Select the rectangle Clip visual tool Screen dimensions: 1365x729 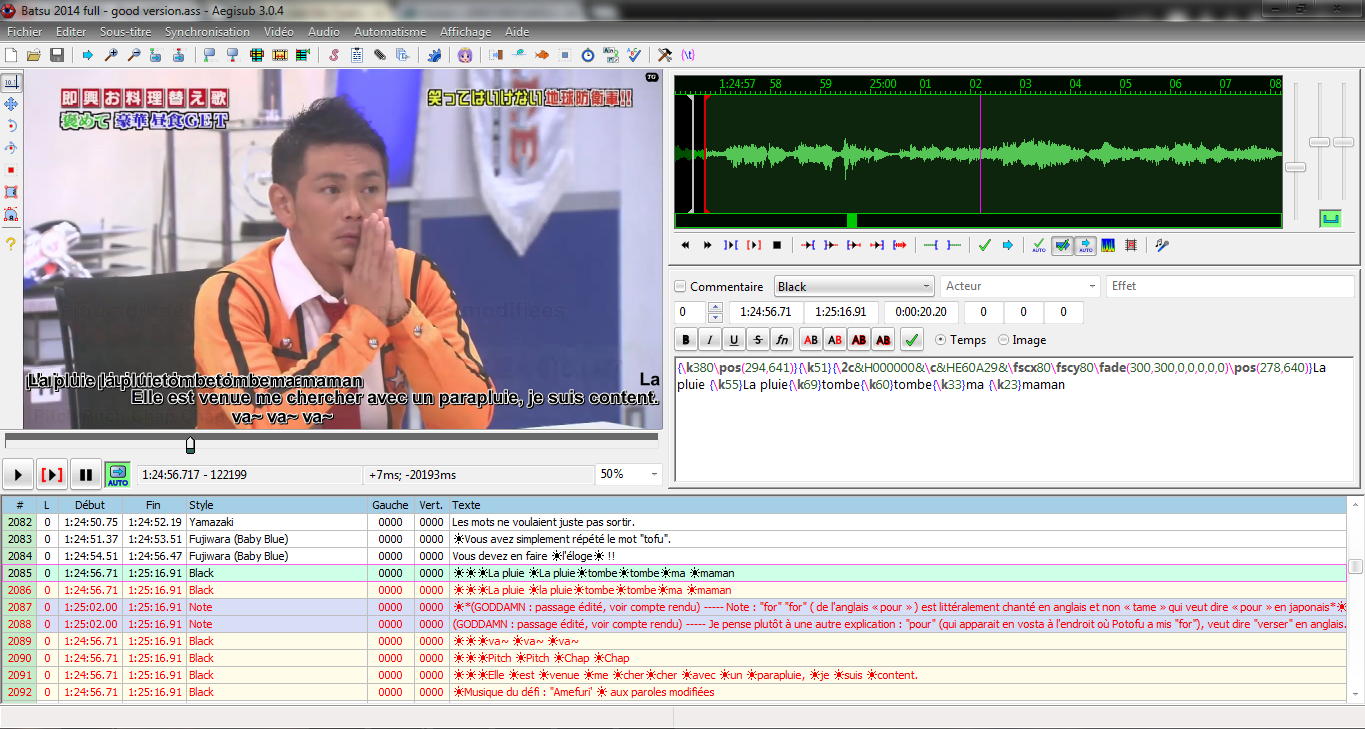(11, 192)
